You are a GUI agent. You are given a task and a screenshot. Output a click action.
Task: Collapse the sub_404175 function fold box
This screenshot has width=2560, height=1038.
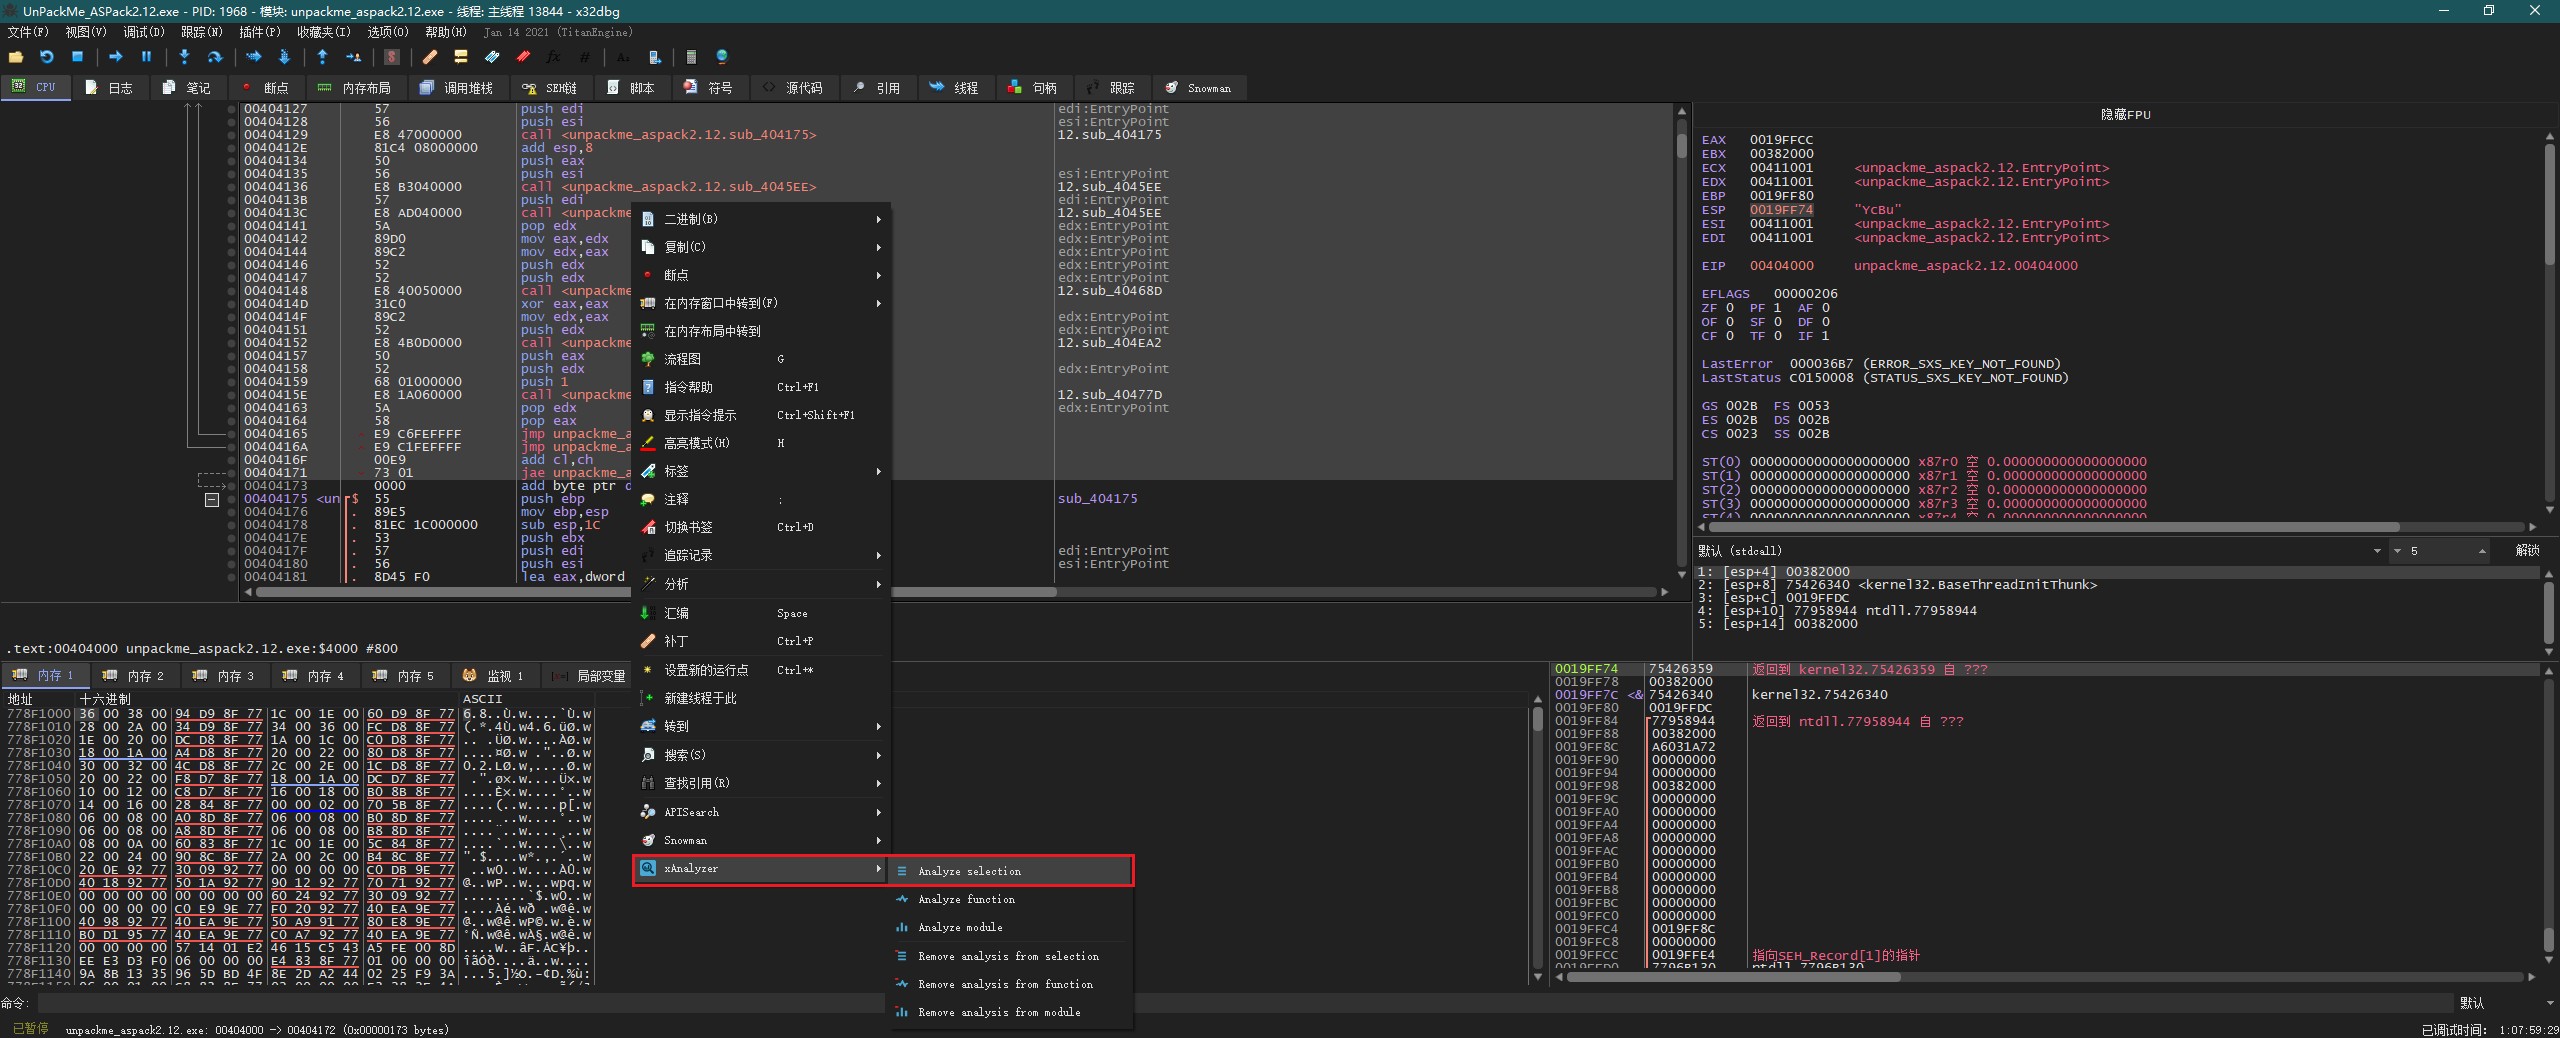[x=212, y=499]
